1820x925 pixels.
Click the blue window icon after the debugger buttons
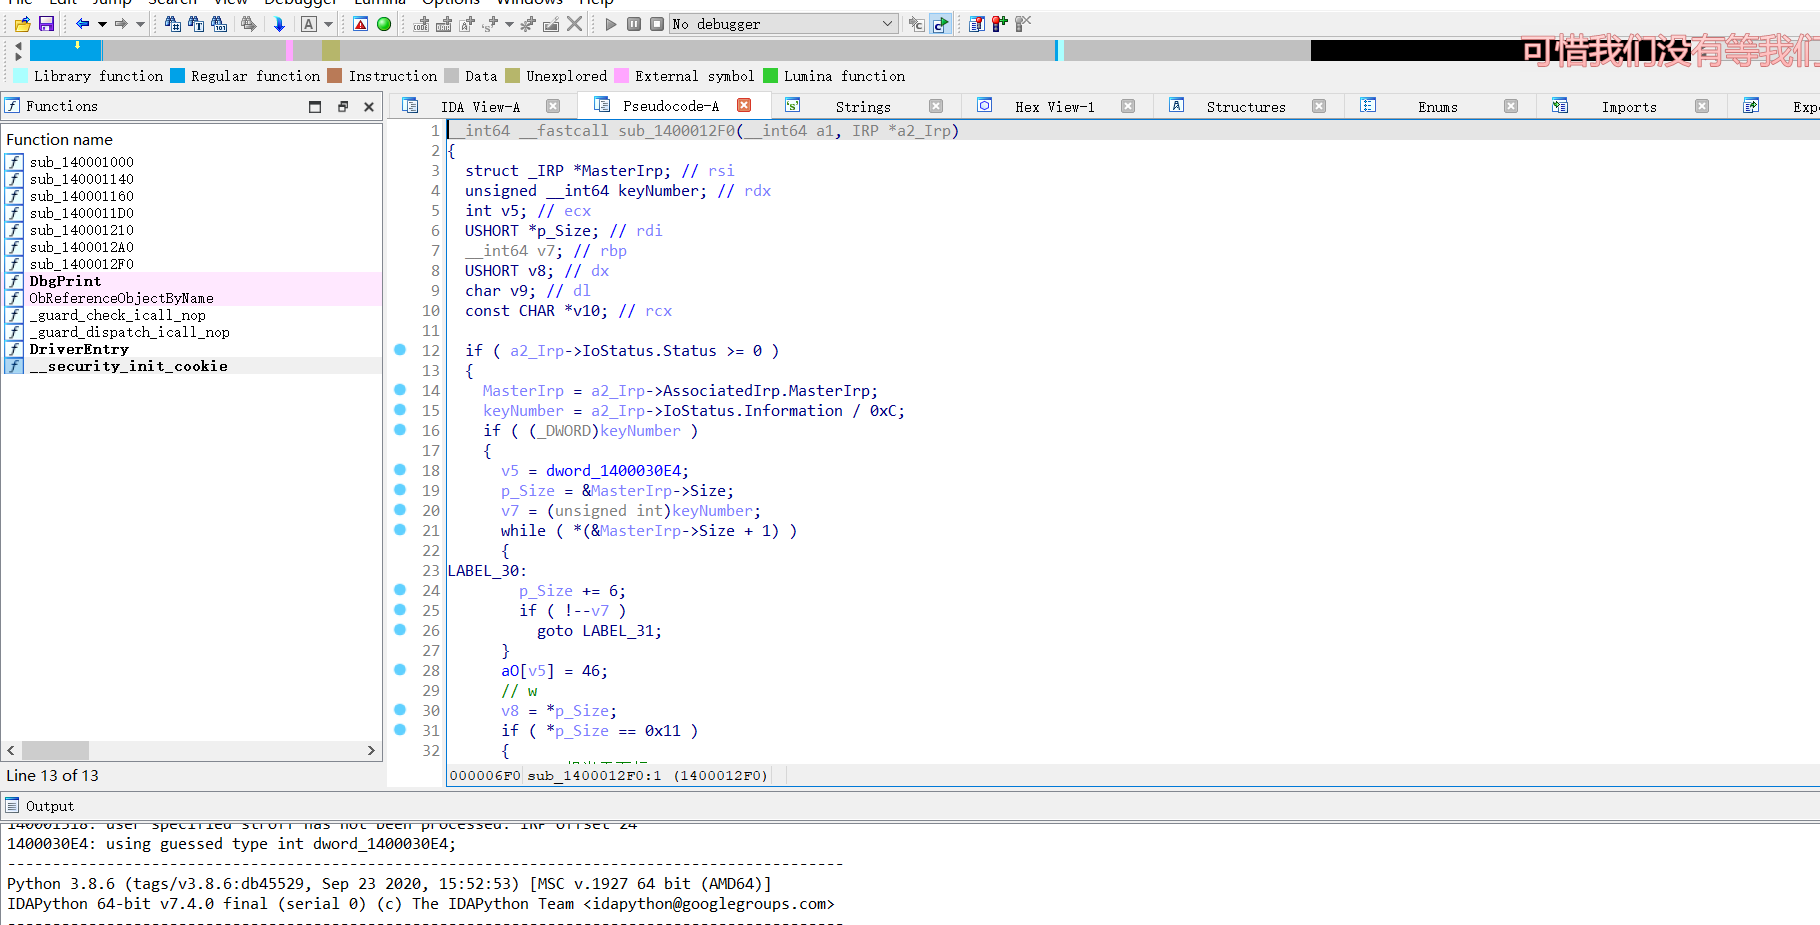point(977,24)
